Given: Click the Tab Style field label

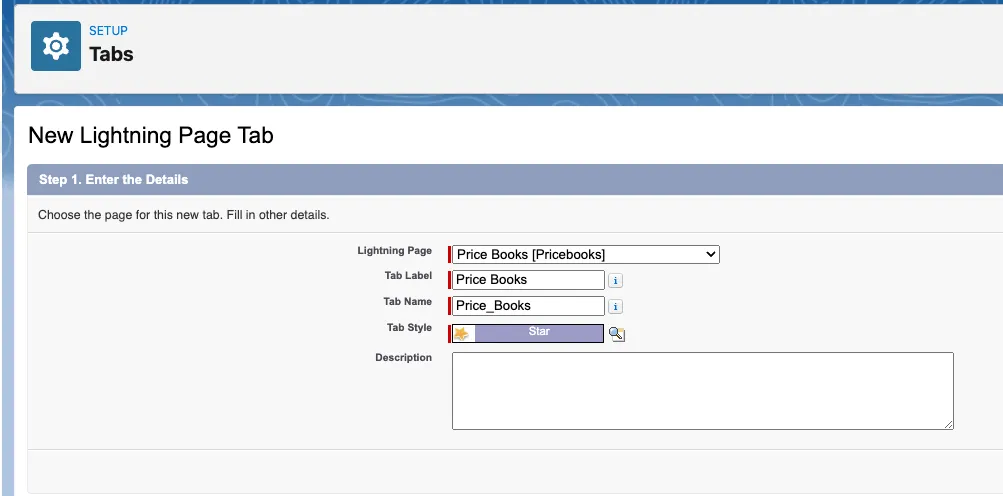Looking at the screenshot, I should (x=409, y=328).
